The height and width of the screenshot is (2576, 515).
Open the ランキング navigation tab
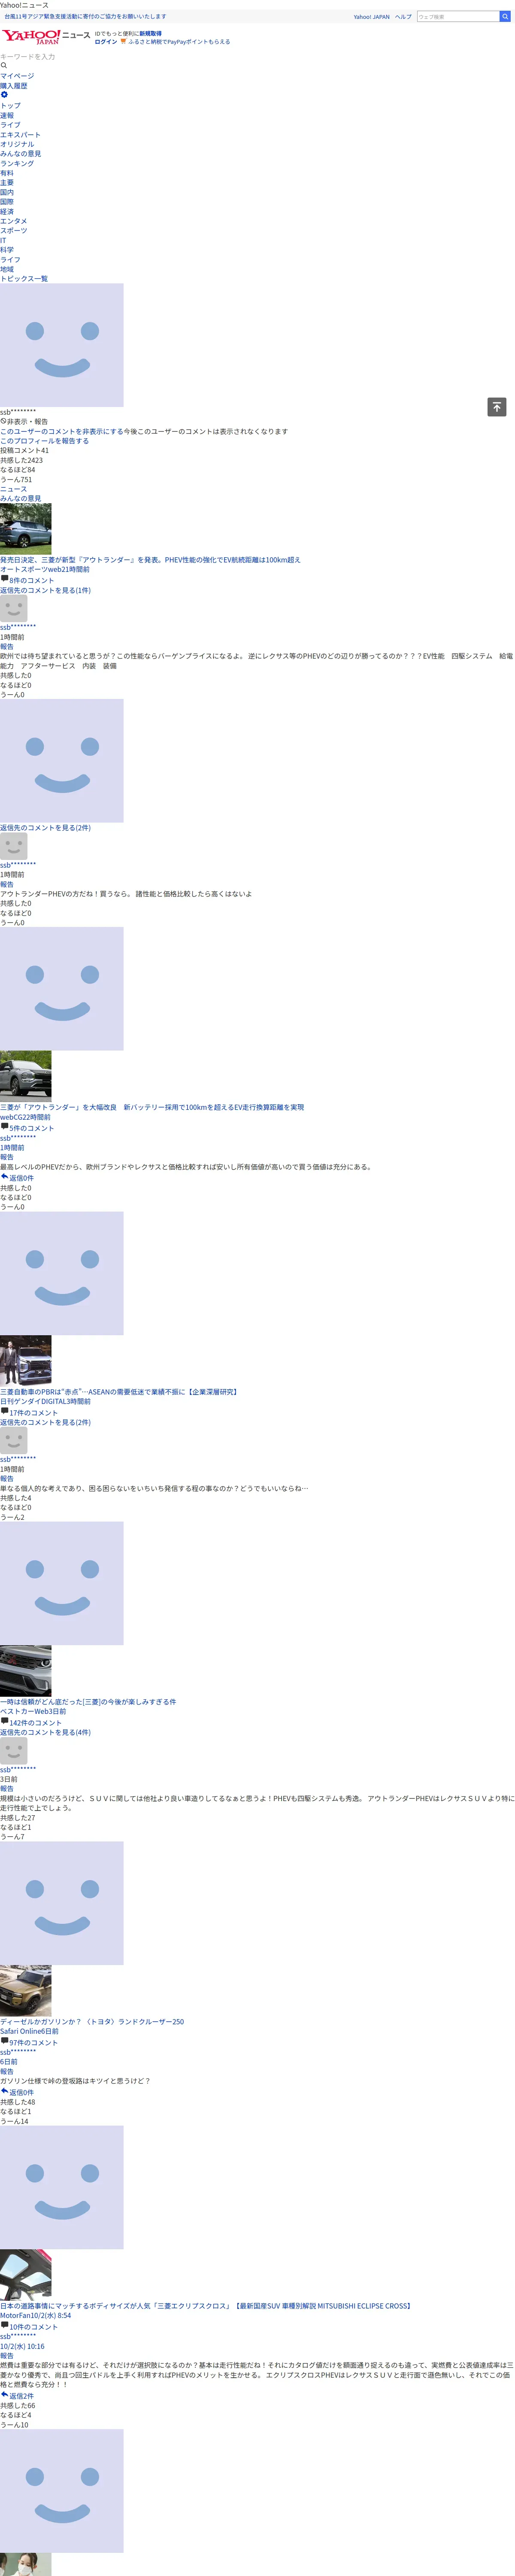[17, 163]
